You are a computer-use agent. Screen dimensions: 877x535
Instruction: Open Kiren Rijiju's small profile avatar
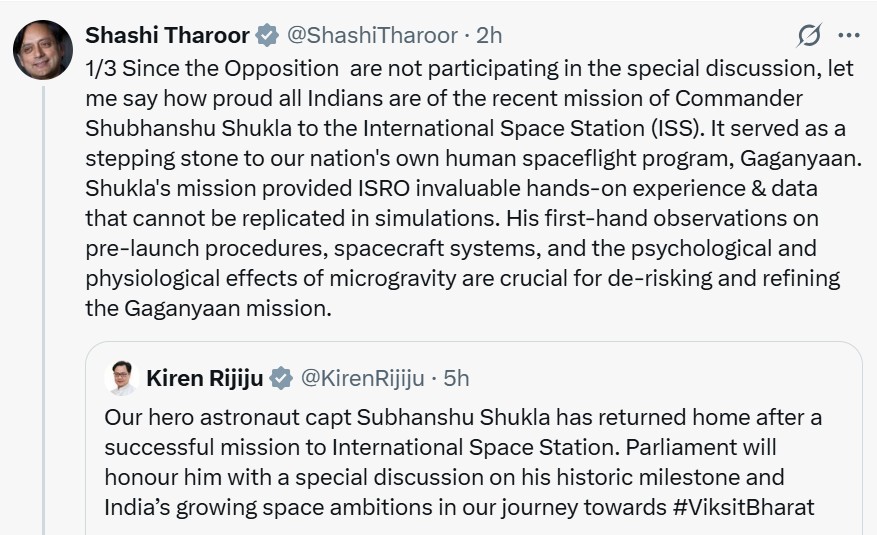coord(122,377)
